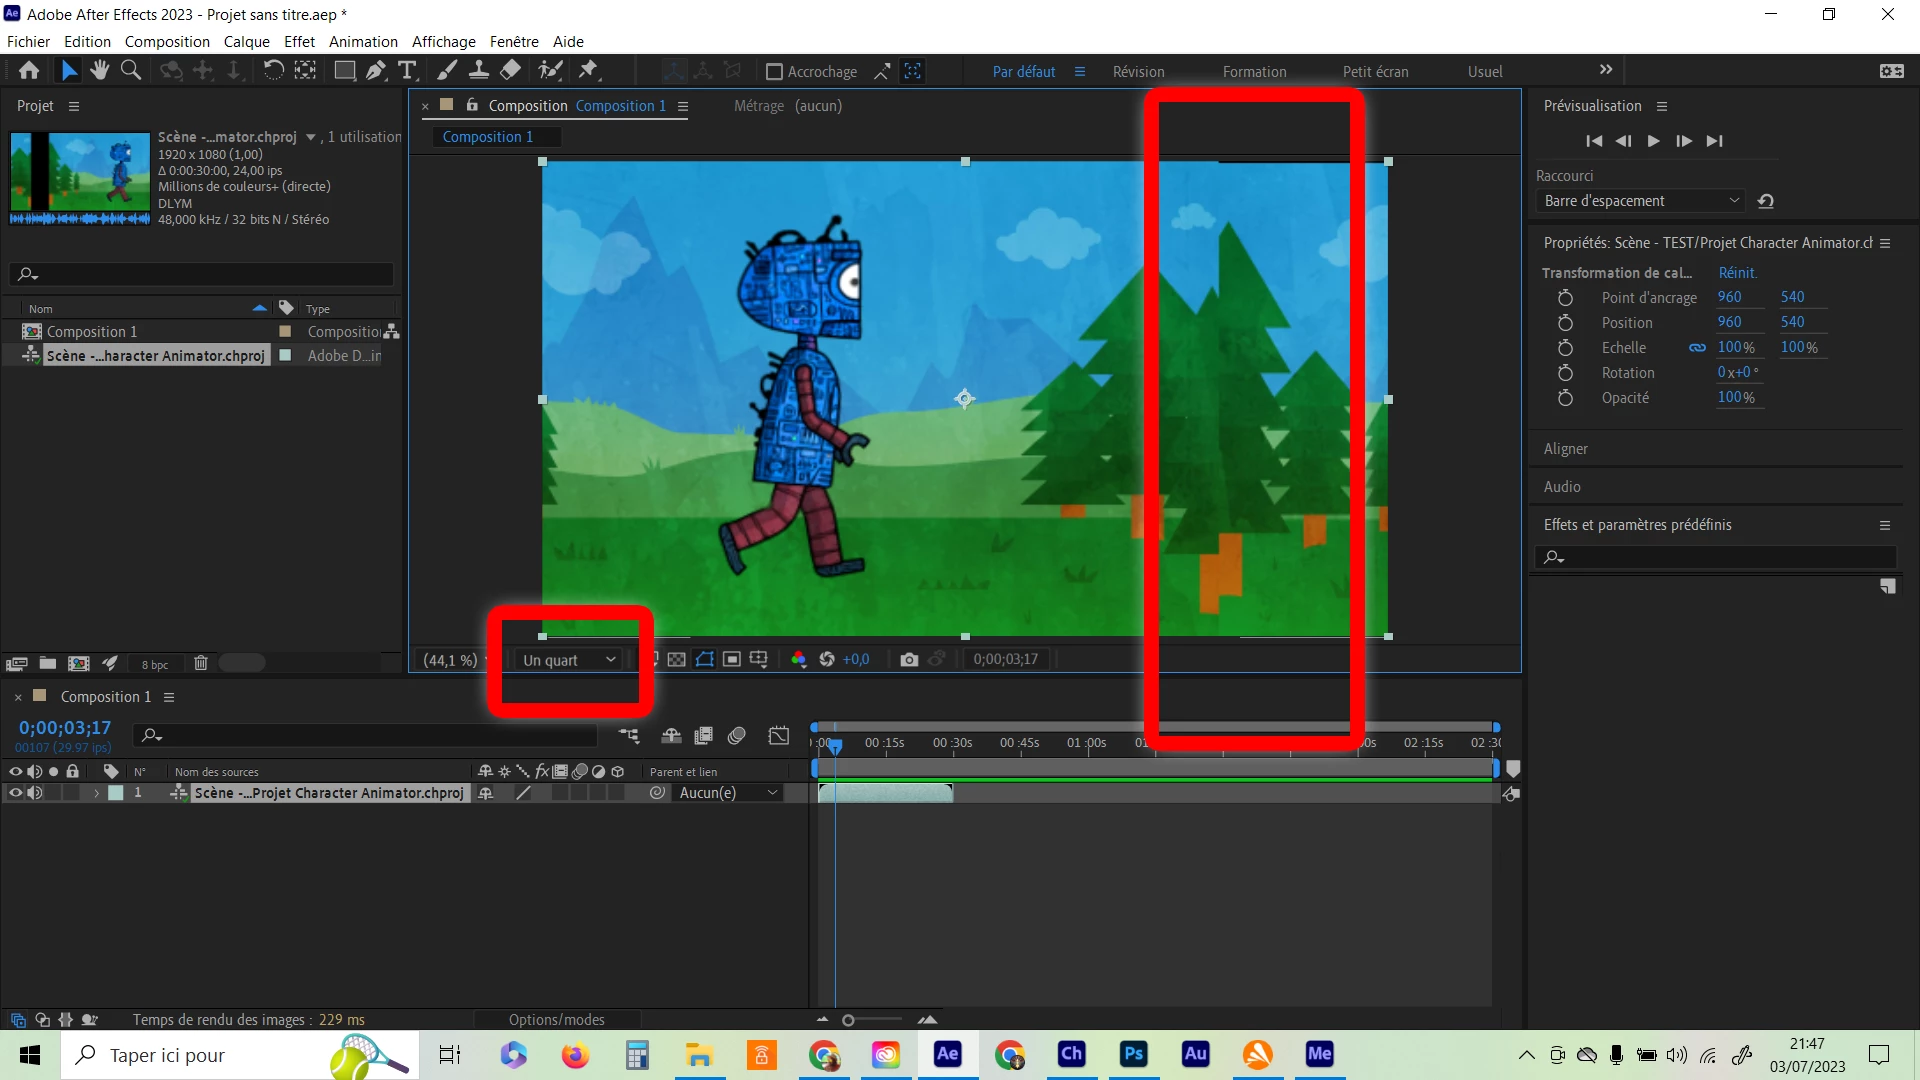This screenshot has height=1080, width=1920.
Task: Take a snapshot with camera icon
Action: (x=908, y=660)
